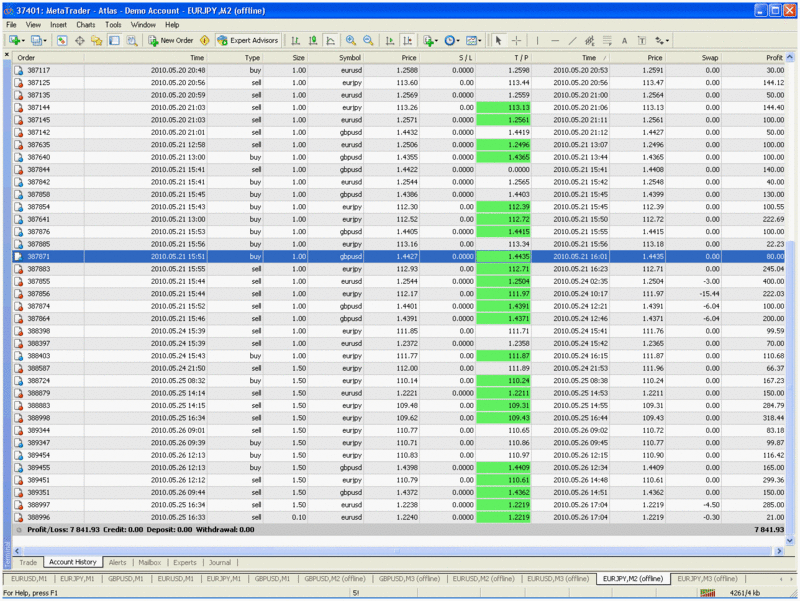
Task: Expand the new chart dropdown arrow
Action: pyautogui.click(x=24, y=41)
